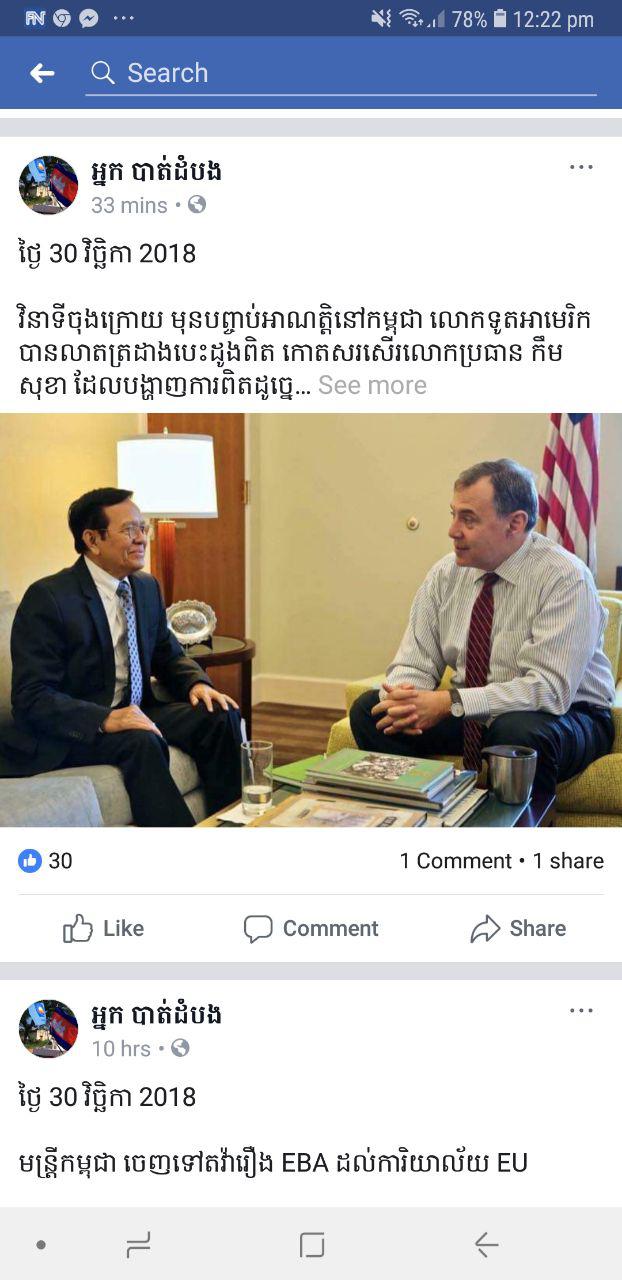
Task: Open the meeting photo in the first post
Action: pyautogui.click(x=311, y=620)
